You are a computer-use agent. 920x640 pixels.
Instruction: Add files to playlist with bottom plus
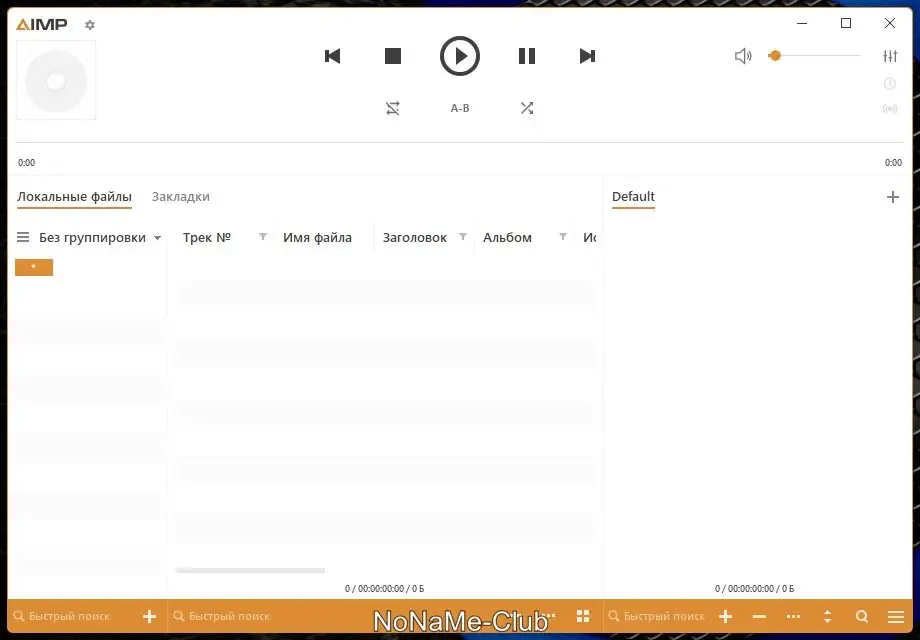726,617
